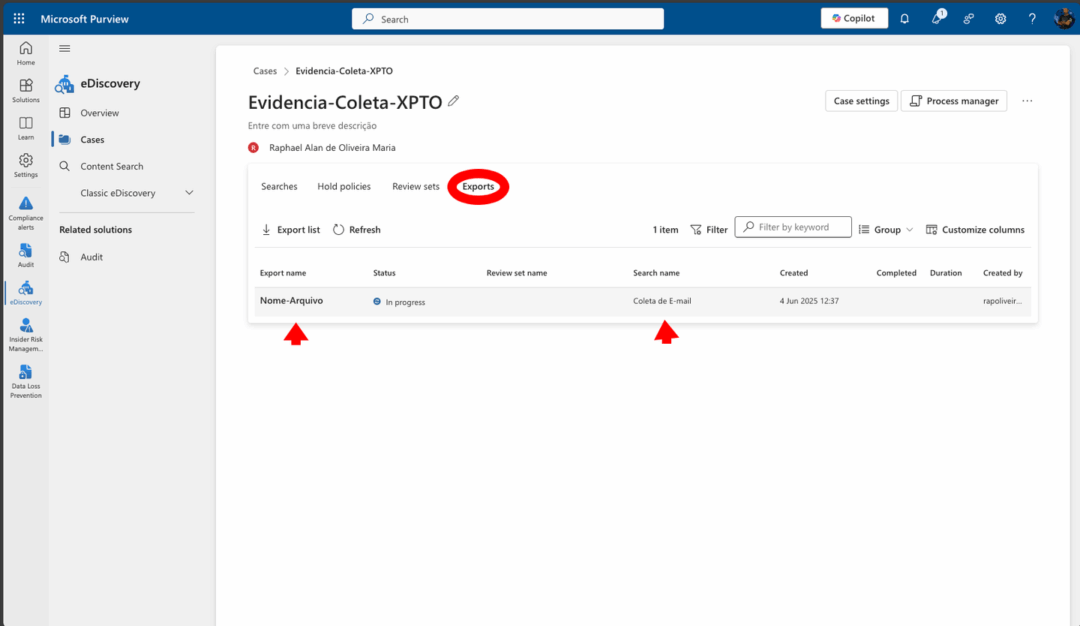The image size is (1080, 626).
Task: Click the eDiscovery navigation panel heading
Action: (x=110, y=83)
